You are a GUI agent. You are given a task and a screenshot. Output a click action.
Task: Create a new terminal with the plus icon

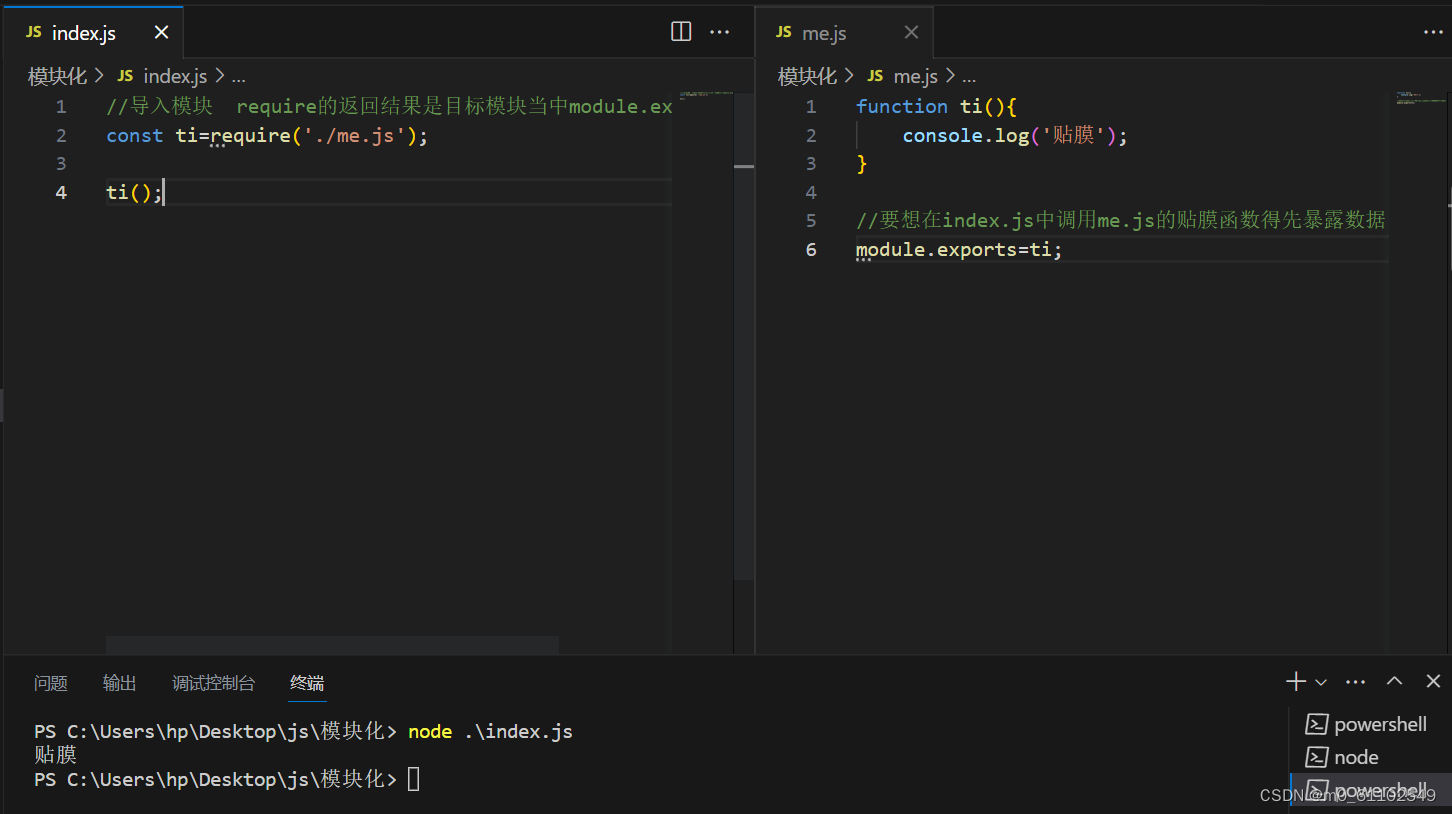click(1294, 681)
